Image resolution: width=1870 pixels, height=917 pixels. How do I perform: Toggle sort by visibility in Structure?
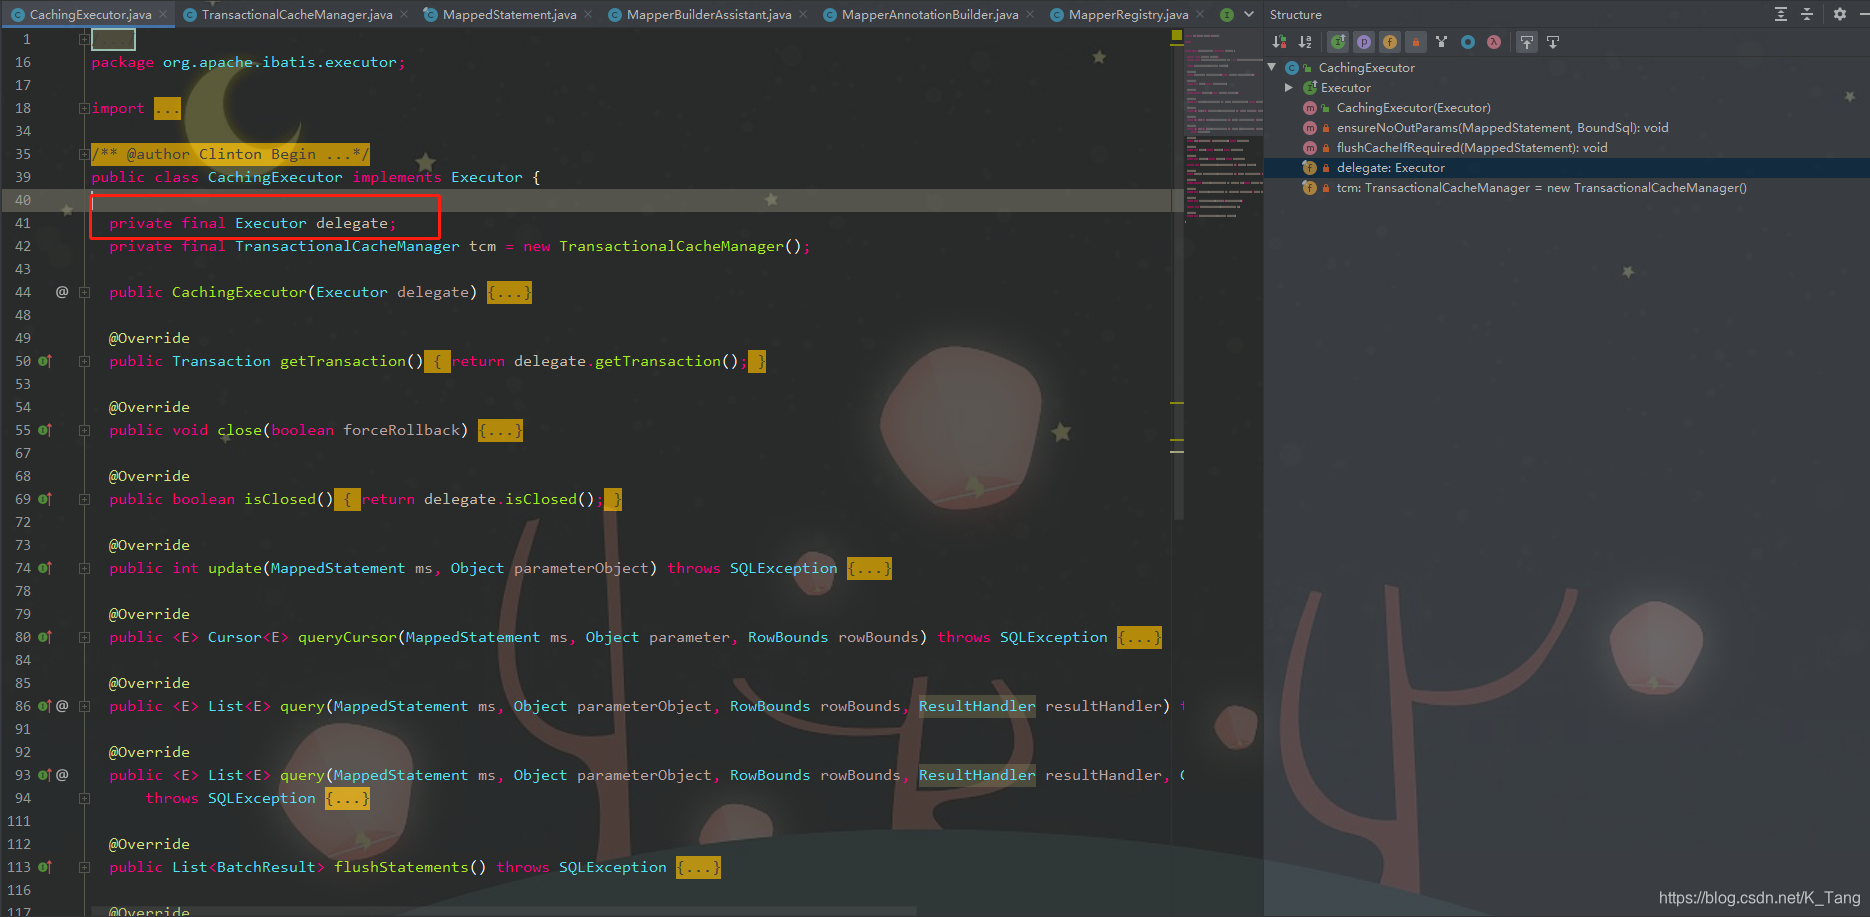pos(1279,42)
